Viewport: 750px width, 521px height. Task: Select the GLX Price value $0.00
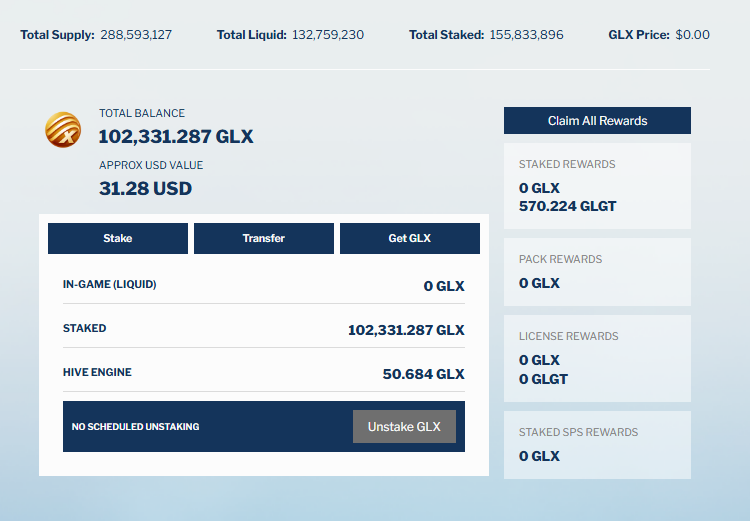tap(692, 35)
